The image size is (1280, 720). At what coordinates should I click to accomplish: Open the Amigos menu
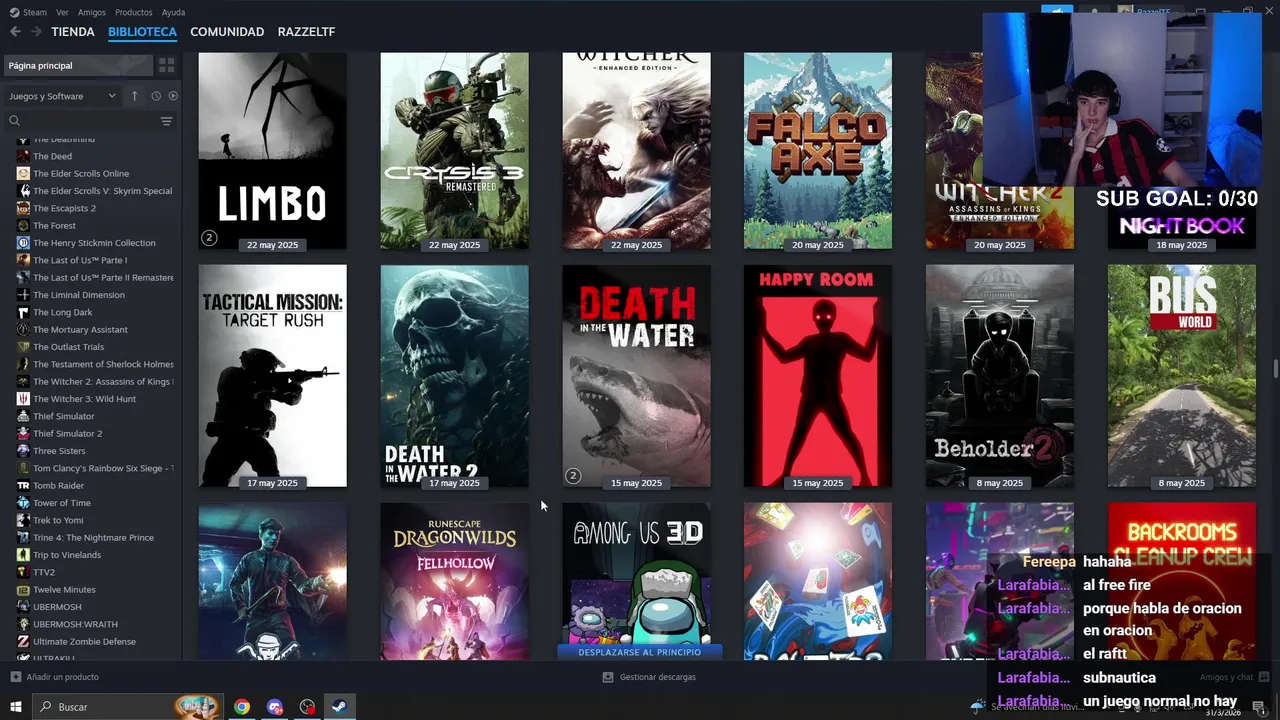[92, 12]
